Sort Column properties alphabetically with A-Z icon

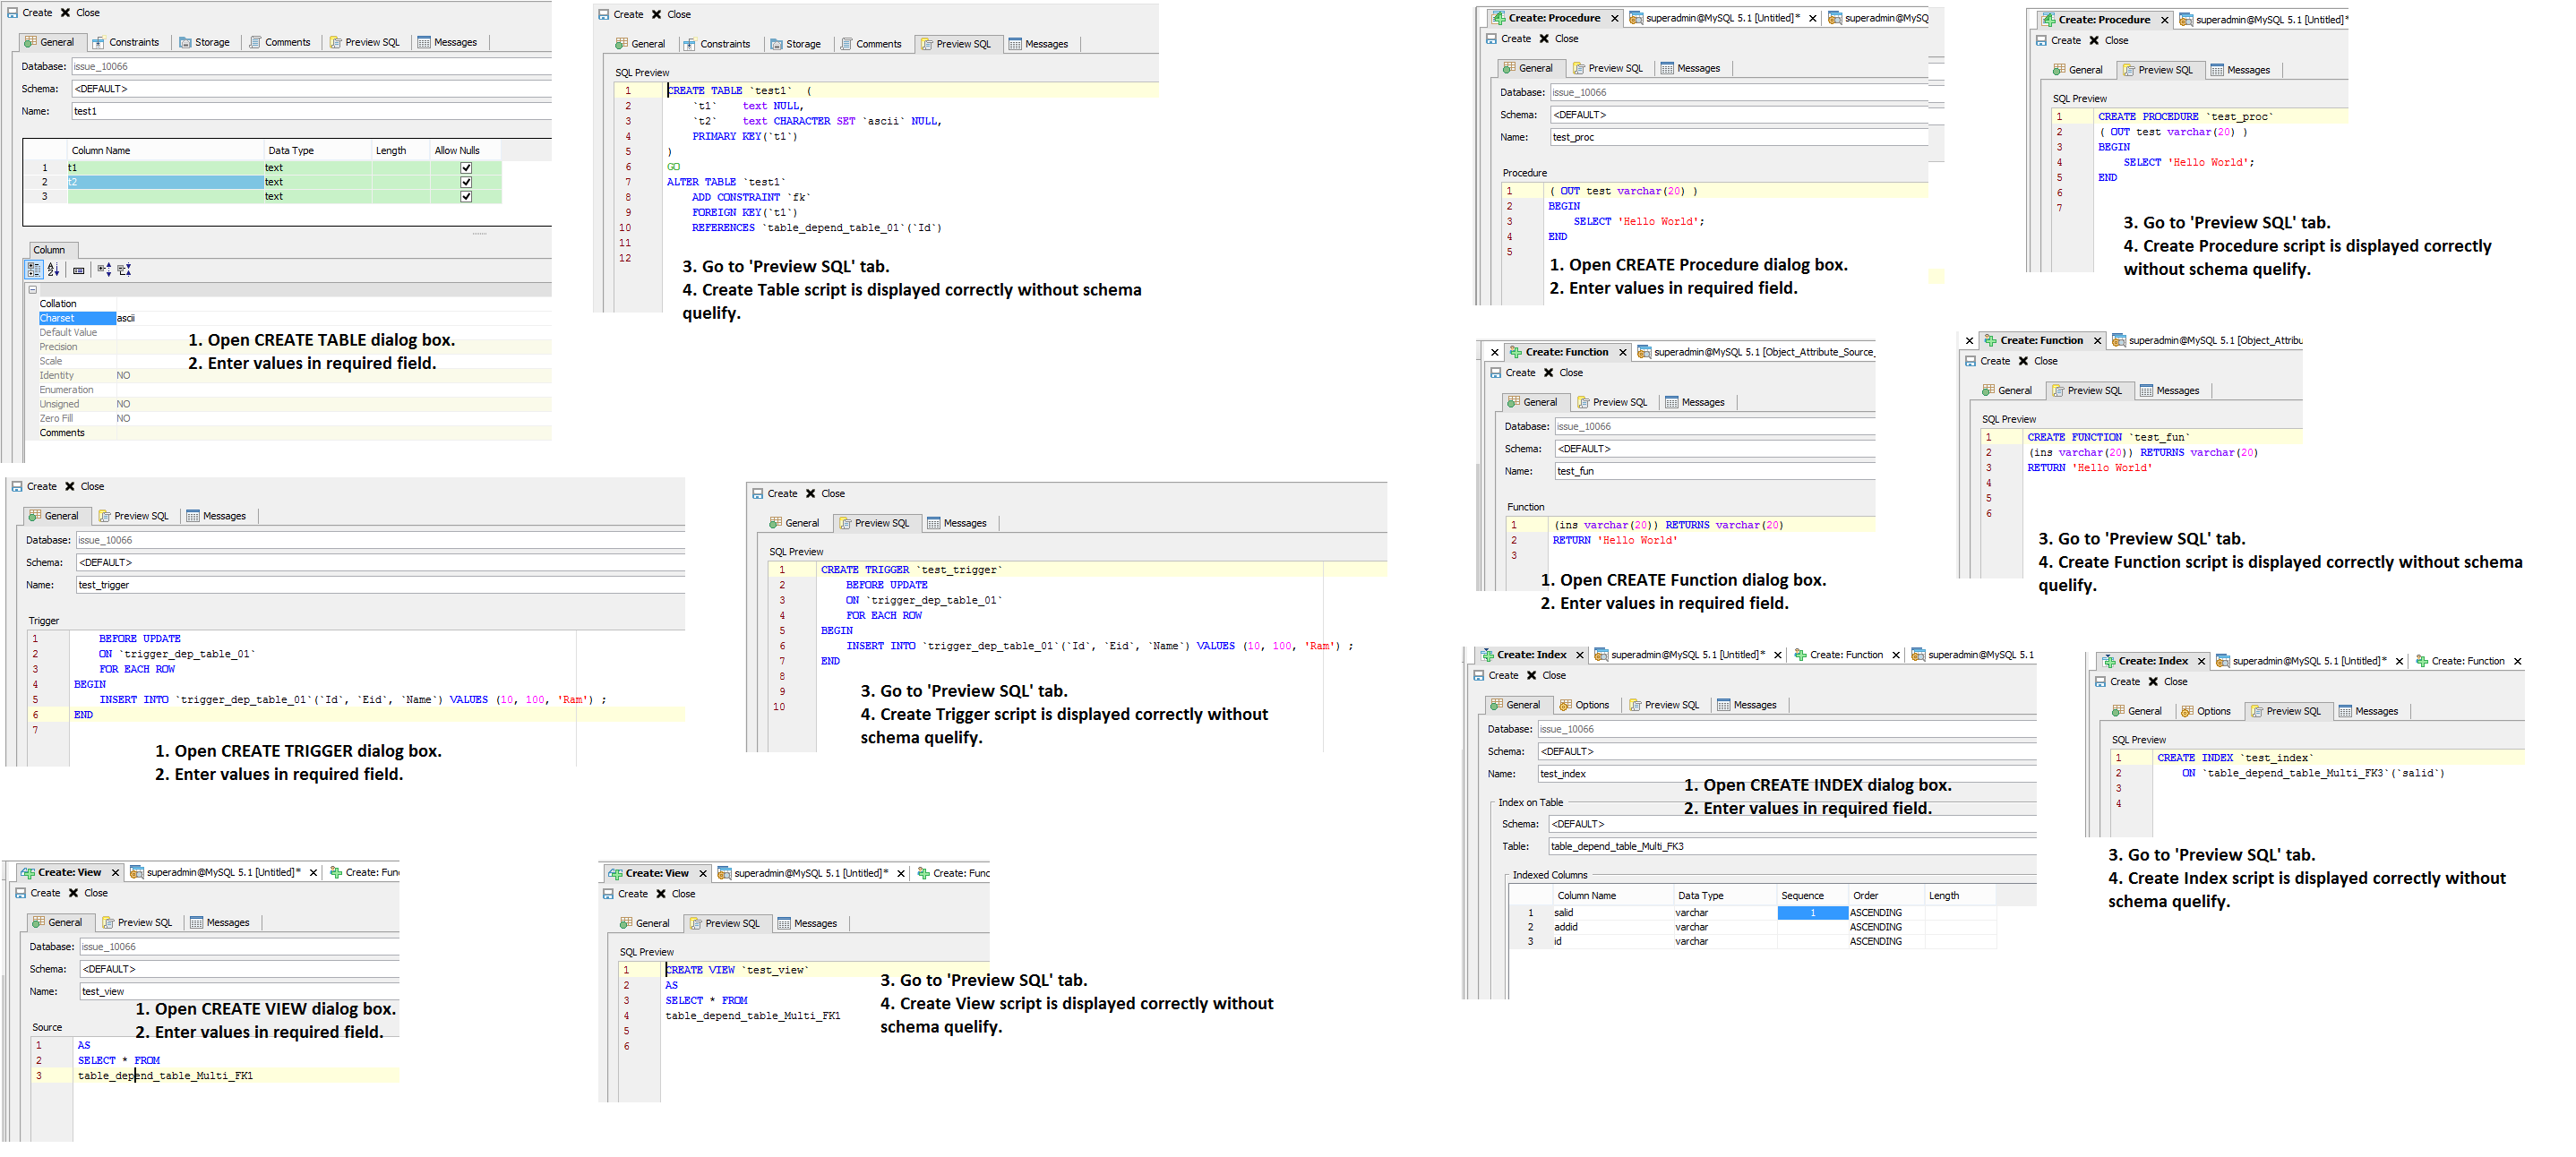click(54, 269)
